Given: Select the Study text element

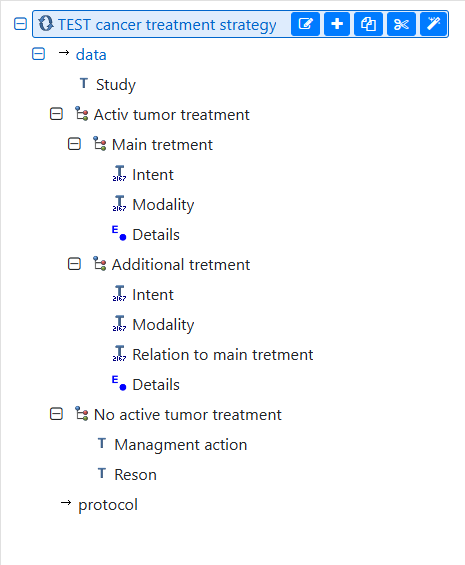Looking at the screenshot, I should 116,85.
